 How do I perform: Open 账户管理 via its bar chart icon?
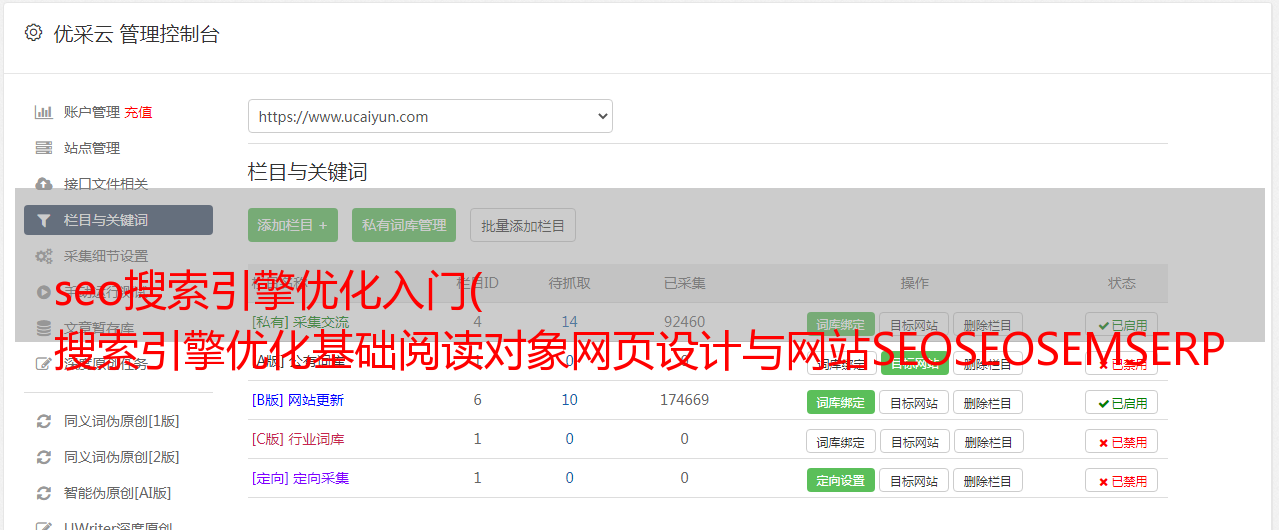[x=44, y=112]
